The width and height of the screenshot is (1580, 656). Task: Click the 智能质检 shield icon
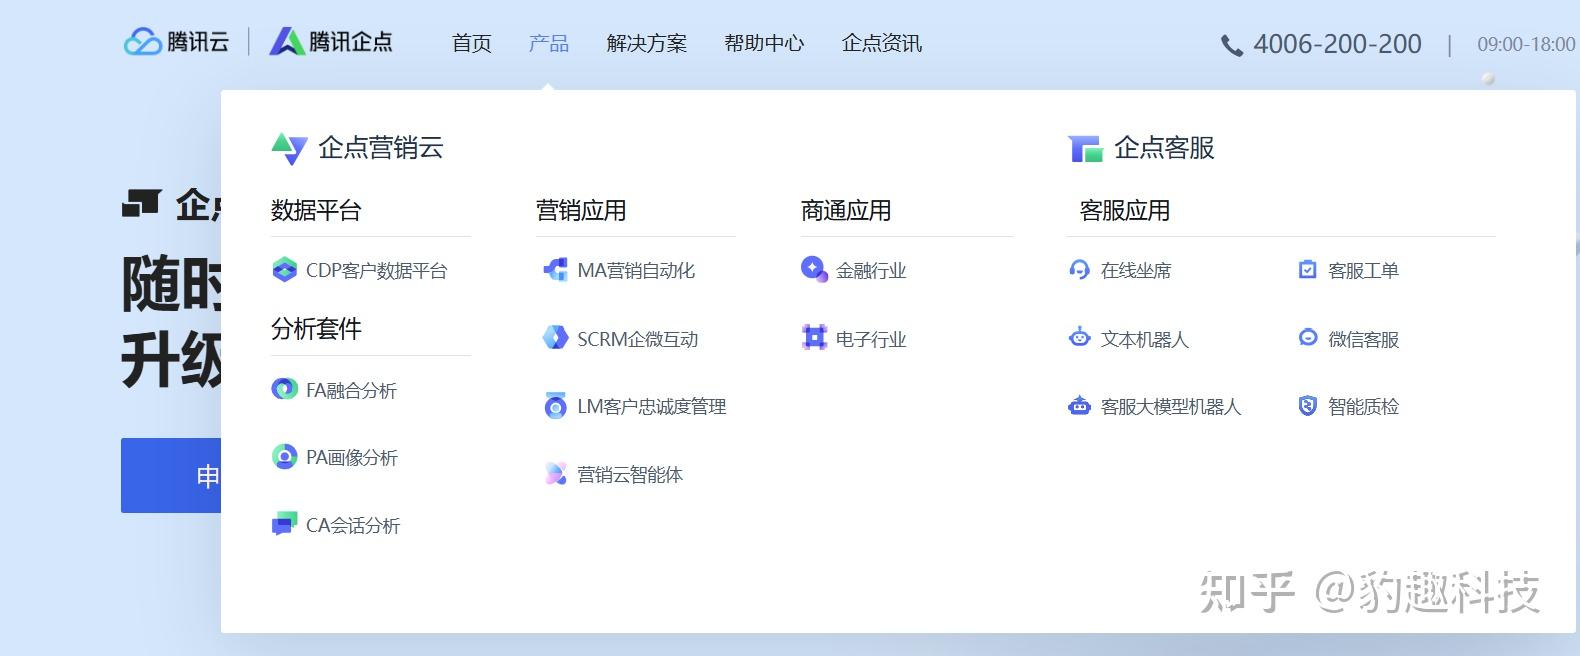click(1307, 405)
